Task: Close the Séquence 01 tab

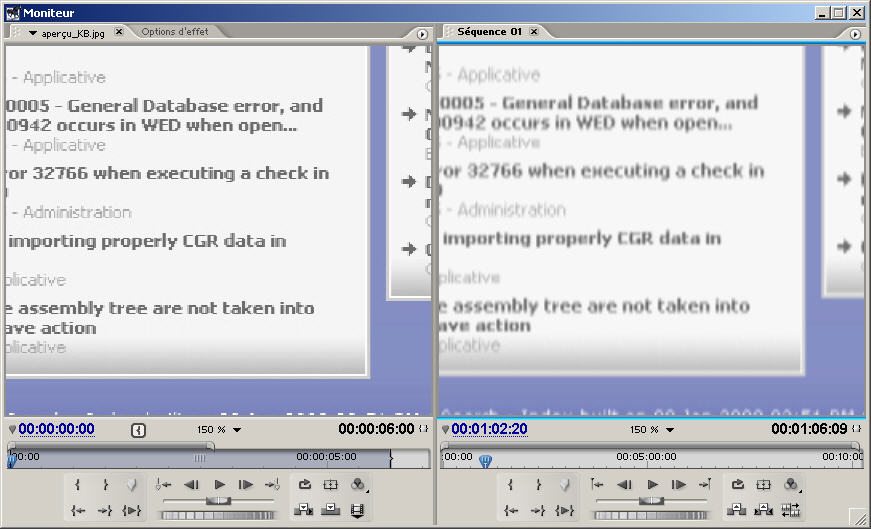Action: click(x=534, y=32)
